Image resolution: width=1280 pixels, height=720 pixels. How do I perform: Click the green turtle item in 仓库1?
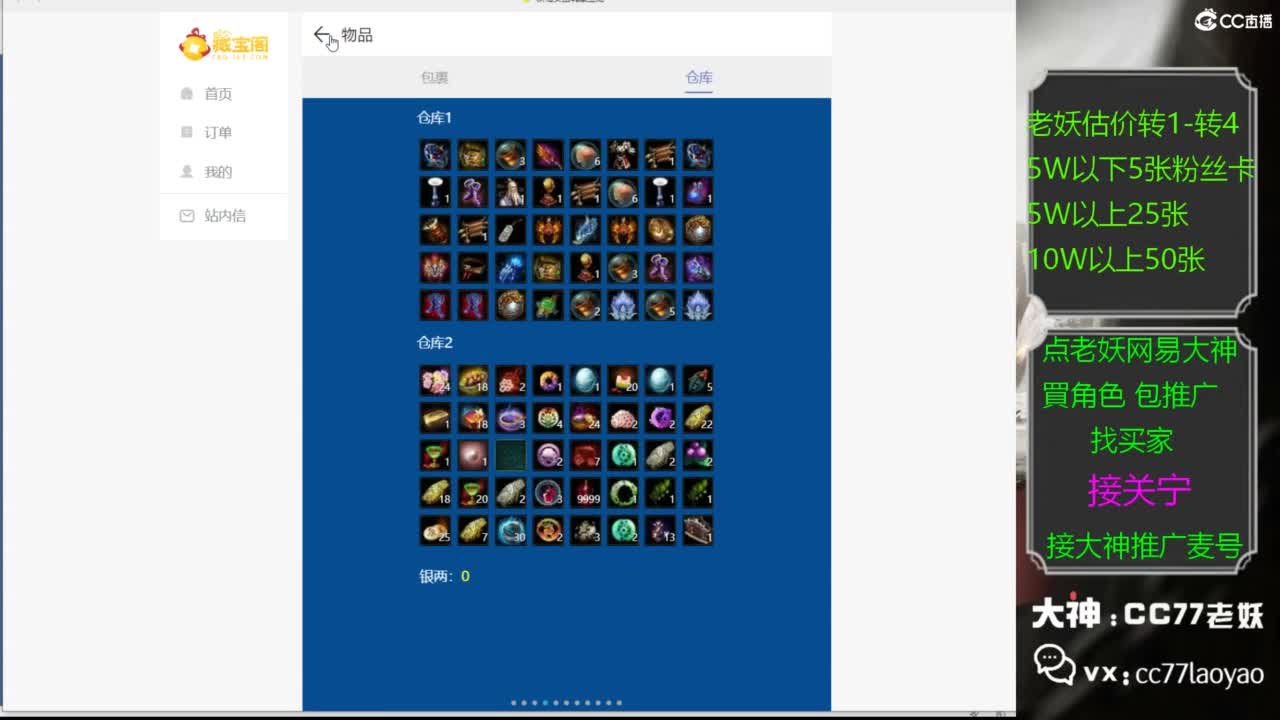[548, 305]
